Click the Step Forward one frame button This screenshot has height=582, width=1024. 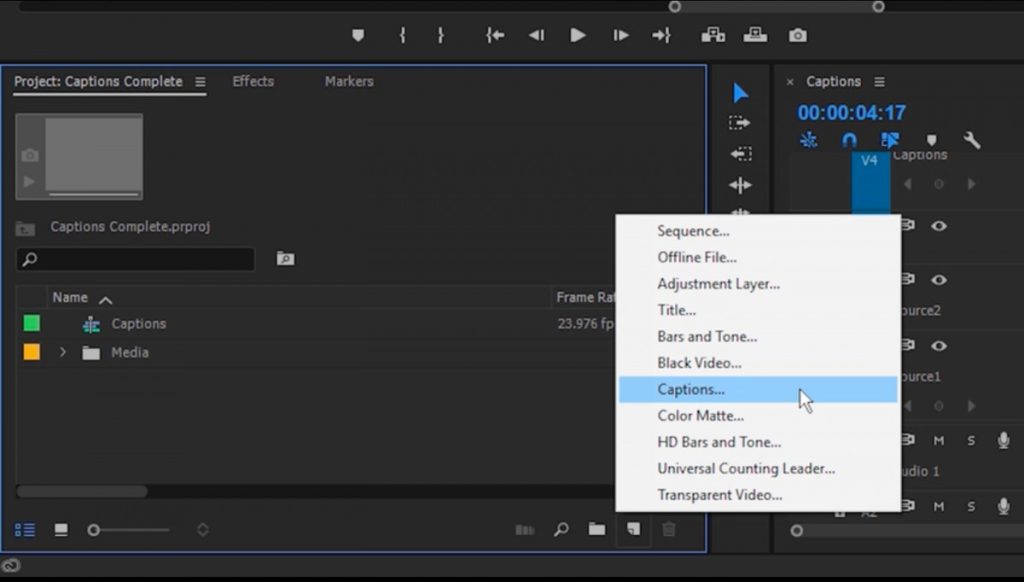click(620, 34)
